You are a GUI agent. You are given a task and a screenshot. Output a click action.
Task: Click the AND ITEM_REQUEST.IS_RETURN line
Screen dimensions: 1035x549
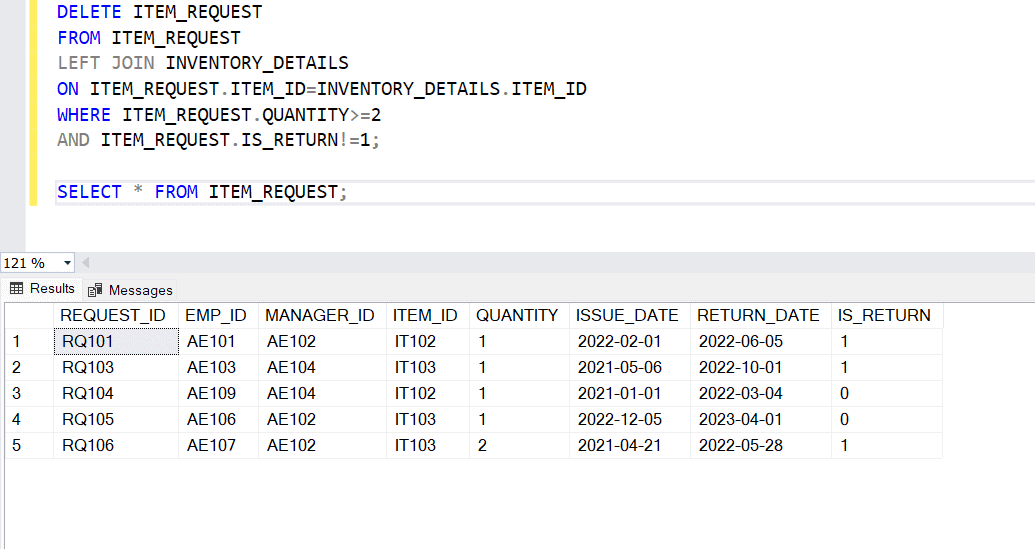point(218,140)
